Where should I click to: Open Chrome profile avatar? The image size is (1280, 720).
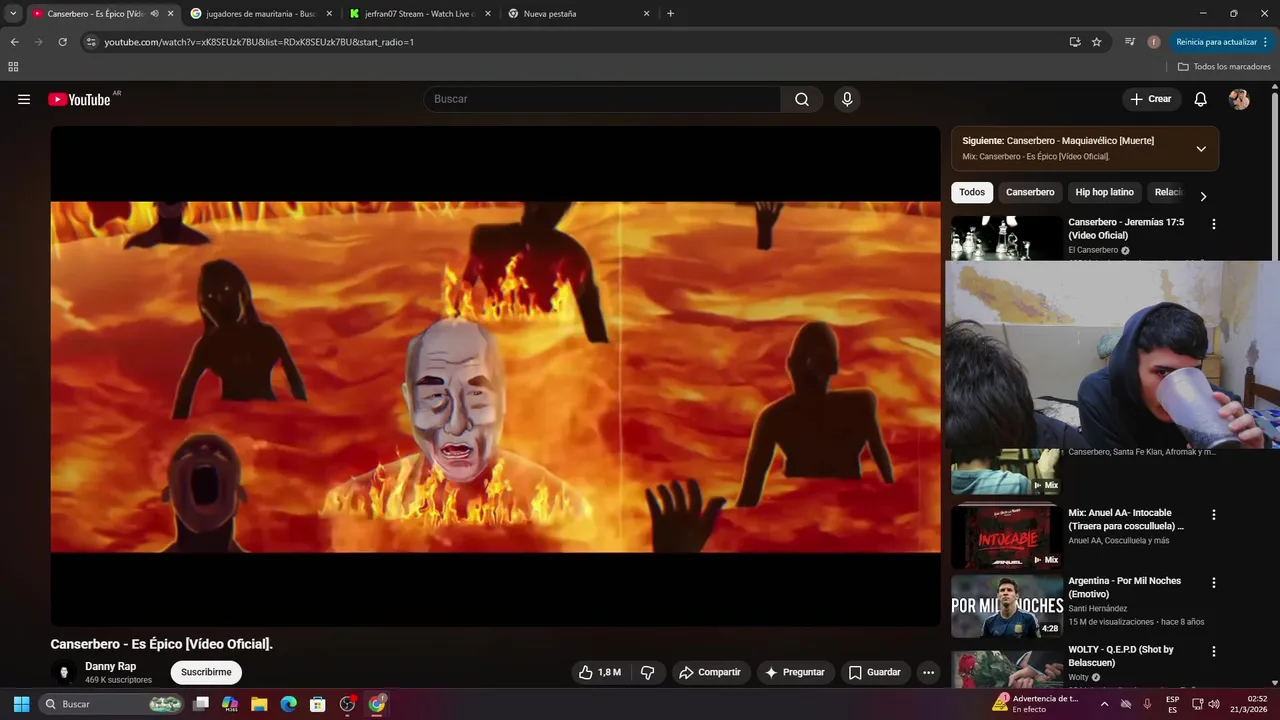tap(1154, 42)
